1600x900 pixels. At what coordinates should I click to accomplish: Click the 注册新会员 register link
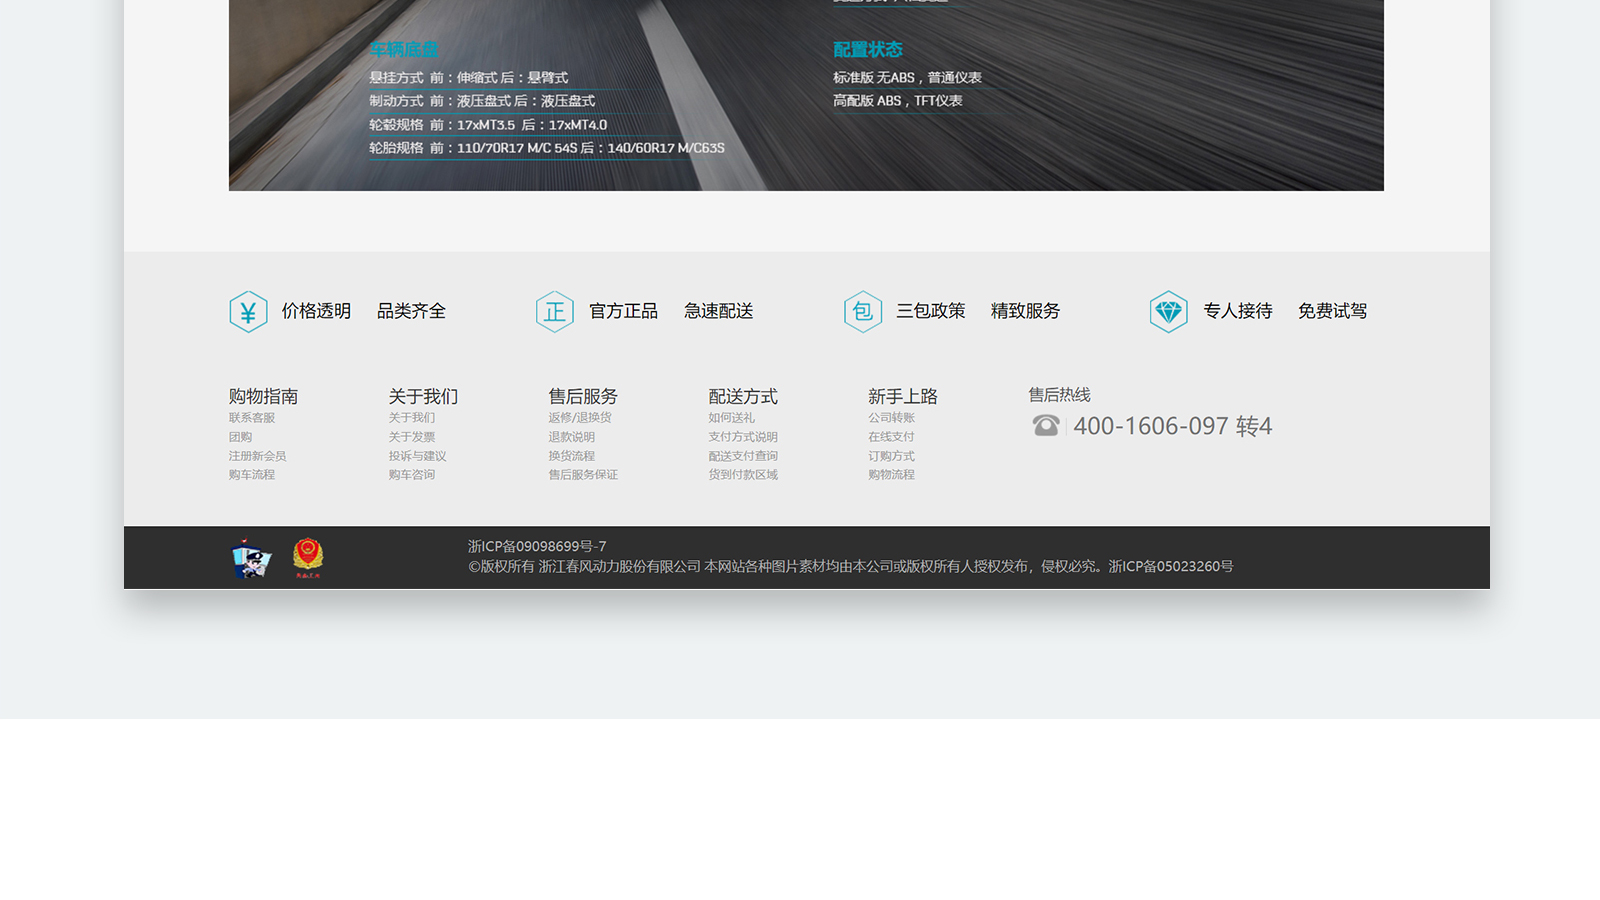[x=258, y=456]
